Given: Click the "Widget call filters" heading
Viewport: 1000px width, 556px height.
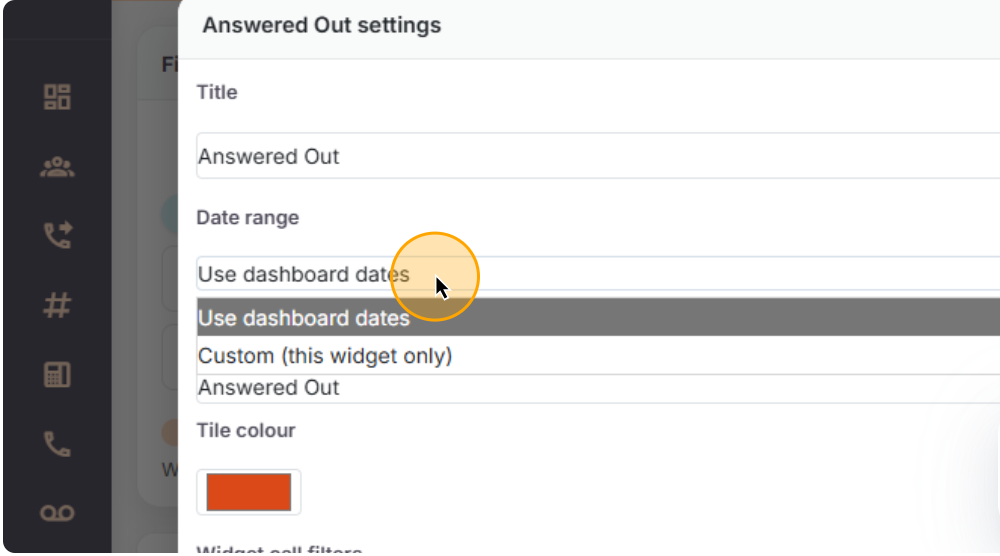Looking at the screenshot, I should click(279, 550).
